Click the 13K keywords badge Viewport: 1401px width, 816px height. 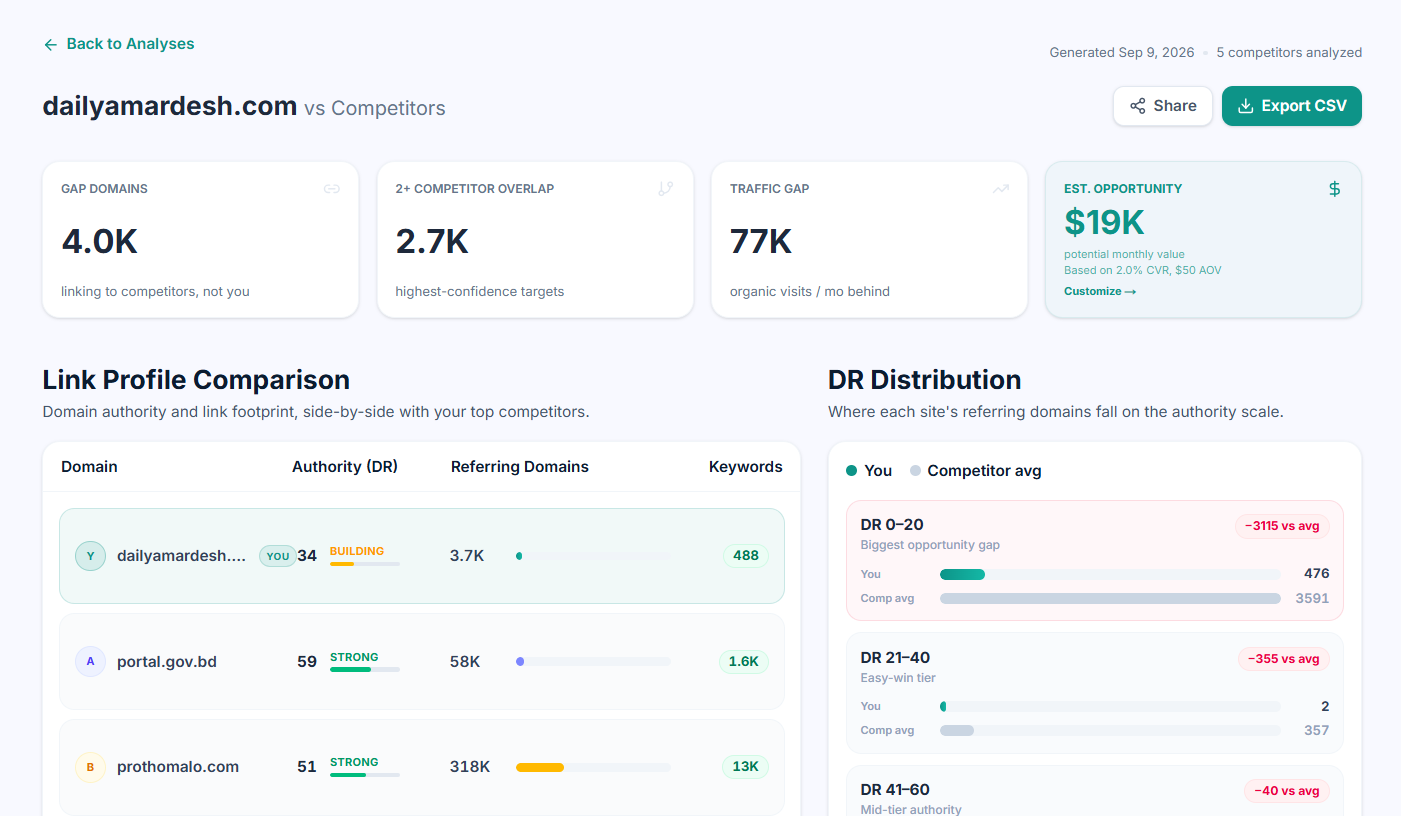tap(746, 767)
